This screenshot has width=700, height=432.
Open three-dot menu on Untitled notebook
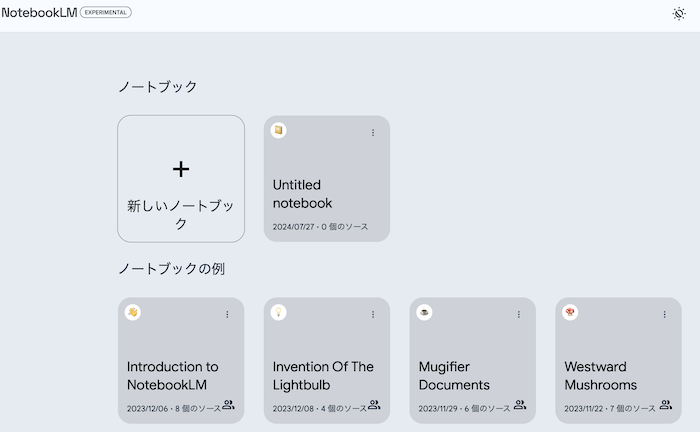click(x=373, y=132)
